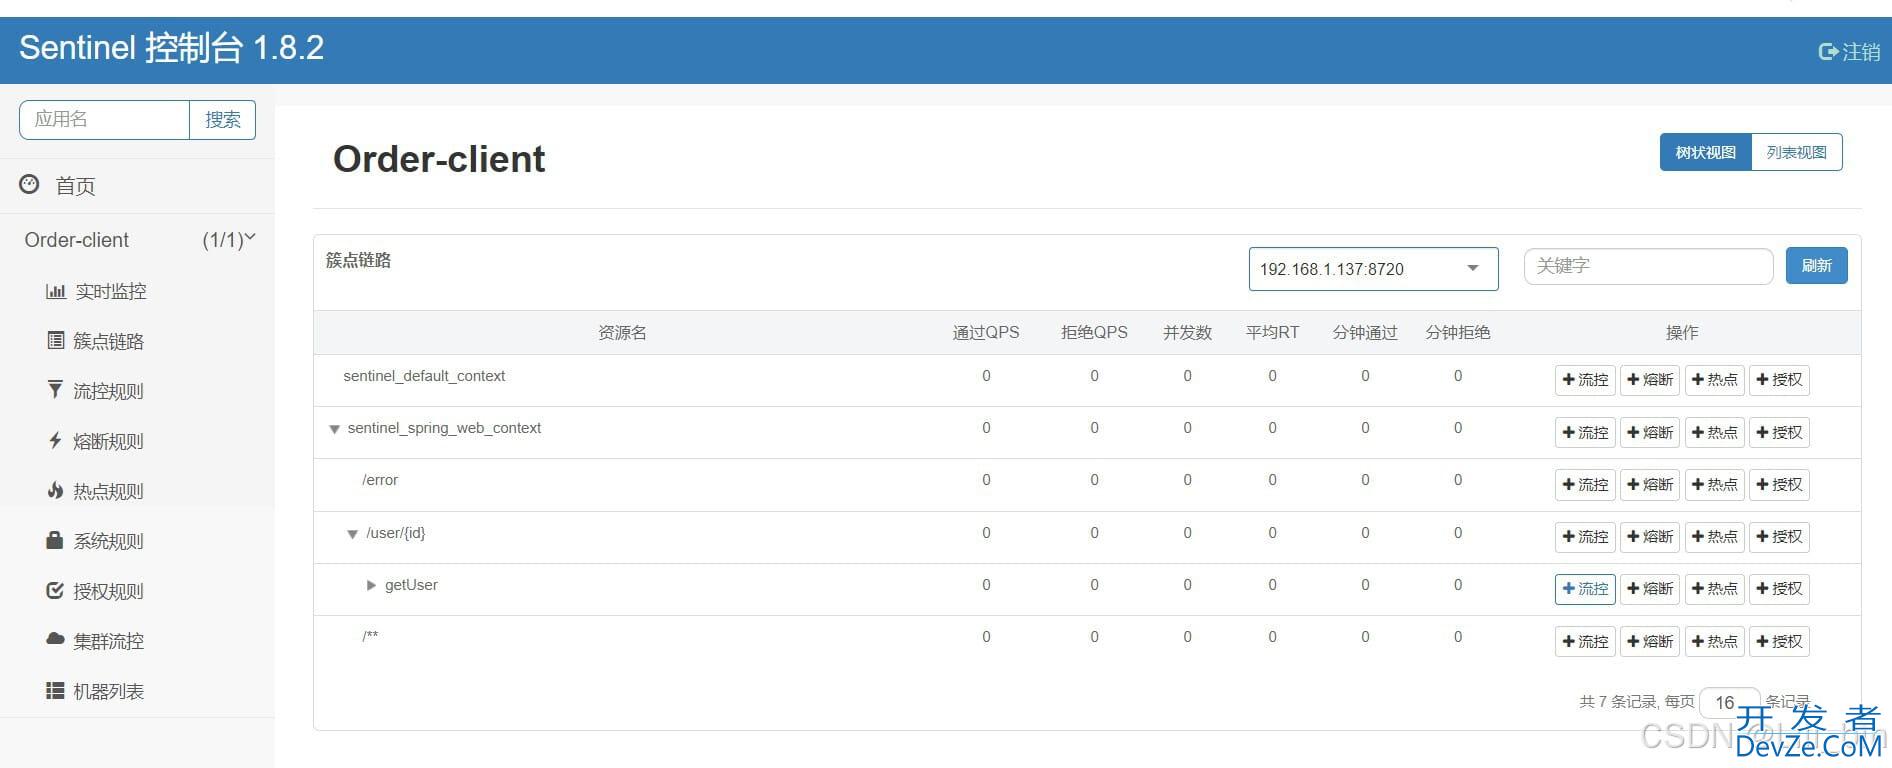This screenshot has height=768, width=1892.
Task: Click the 资源名 column header
Action: (622, 333)
